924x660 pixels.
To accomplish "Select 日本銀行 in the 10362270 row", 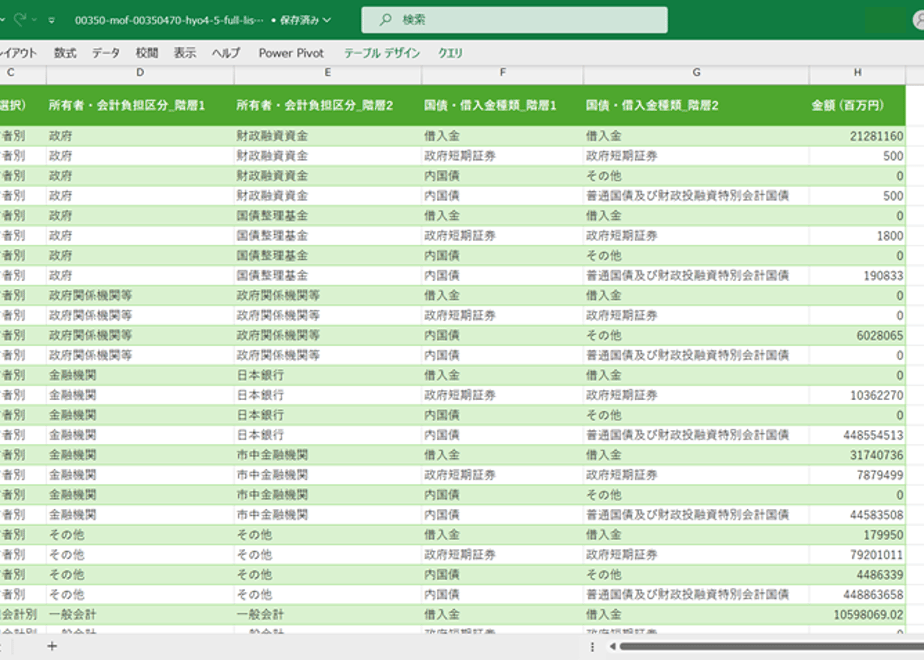I will [x=328, y=395].
